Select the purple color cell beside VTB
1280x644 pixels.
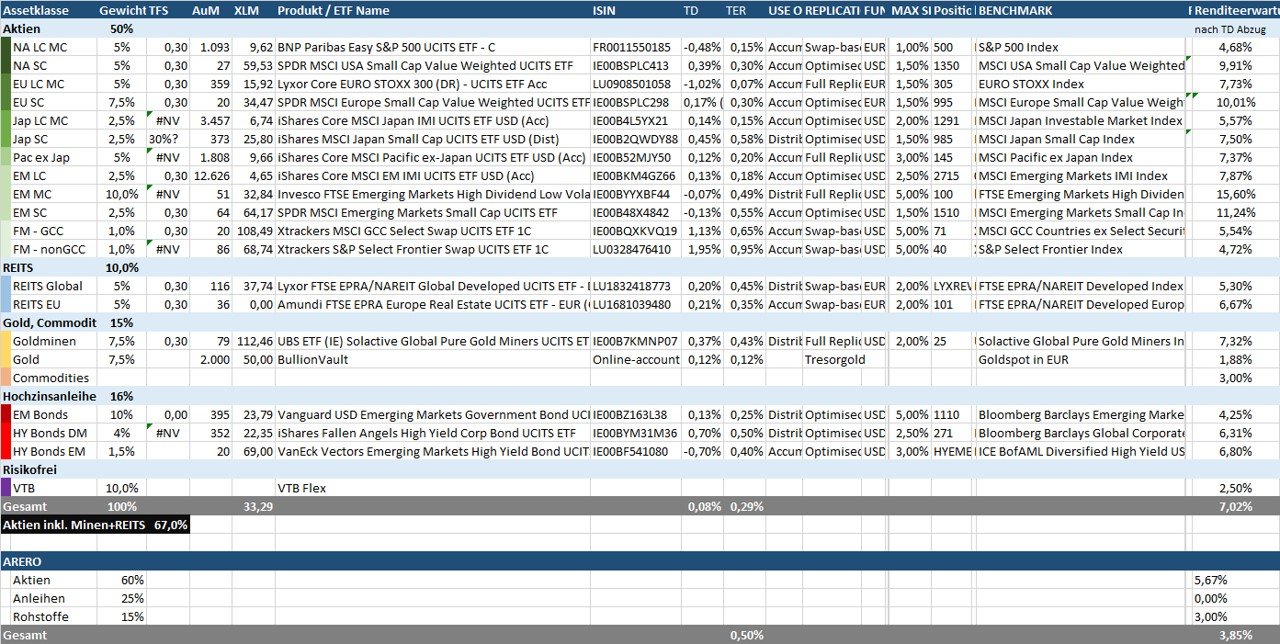(6, 488)
